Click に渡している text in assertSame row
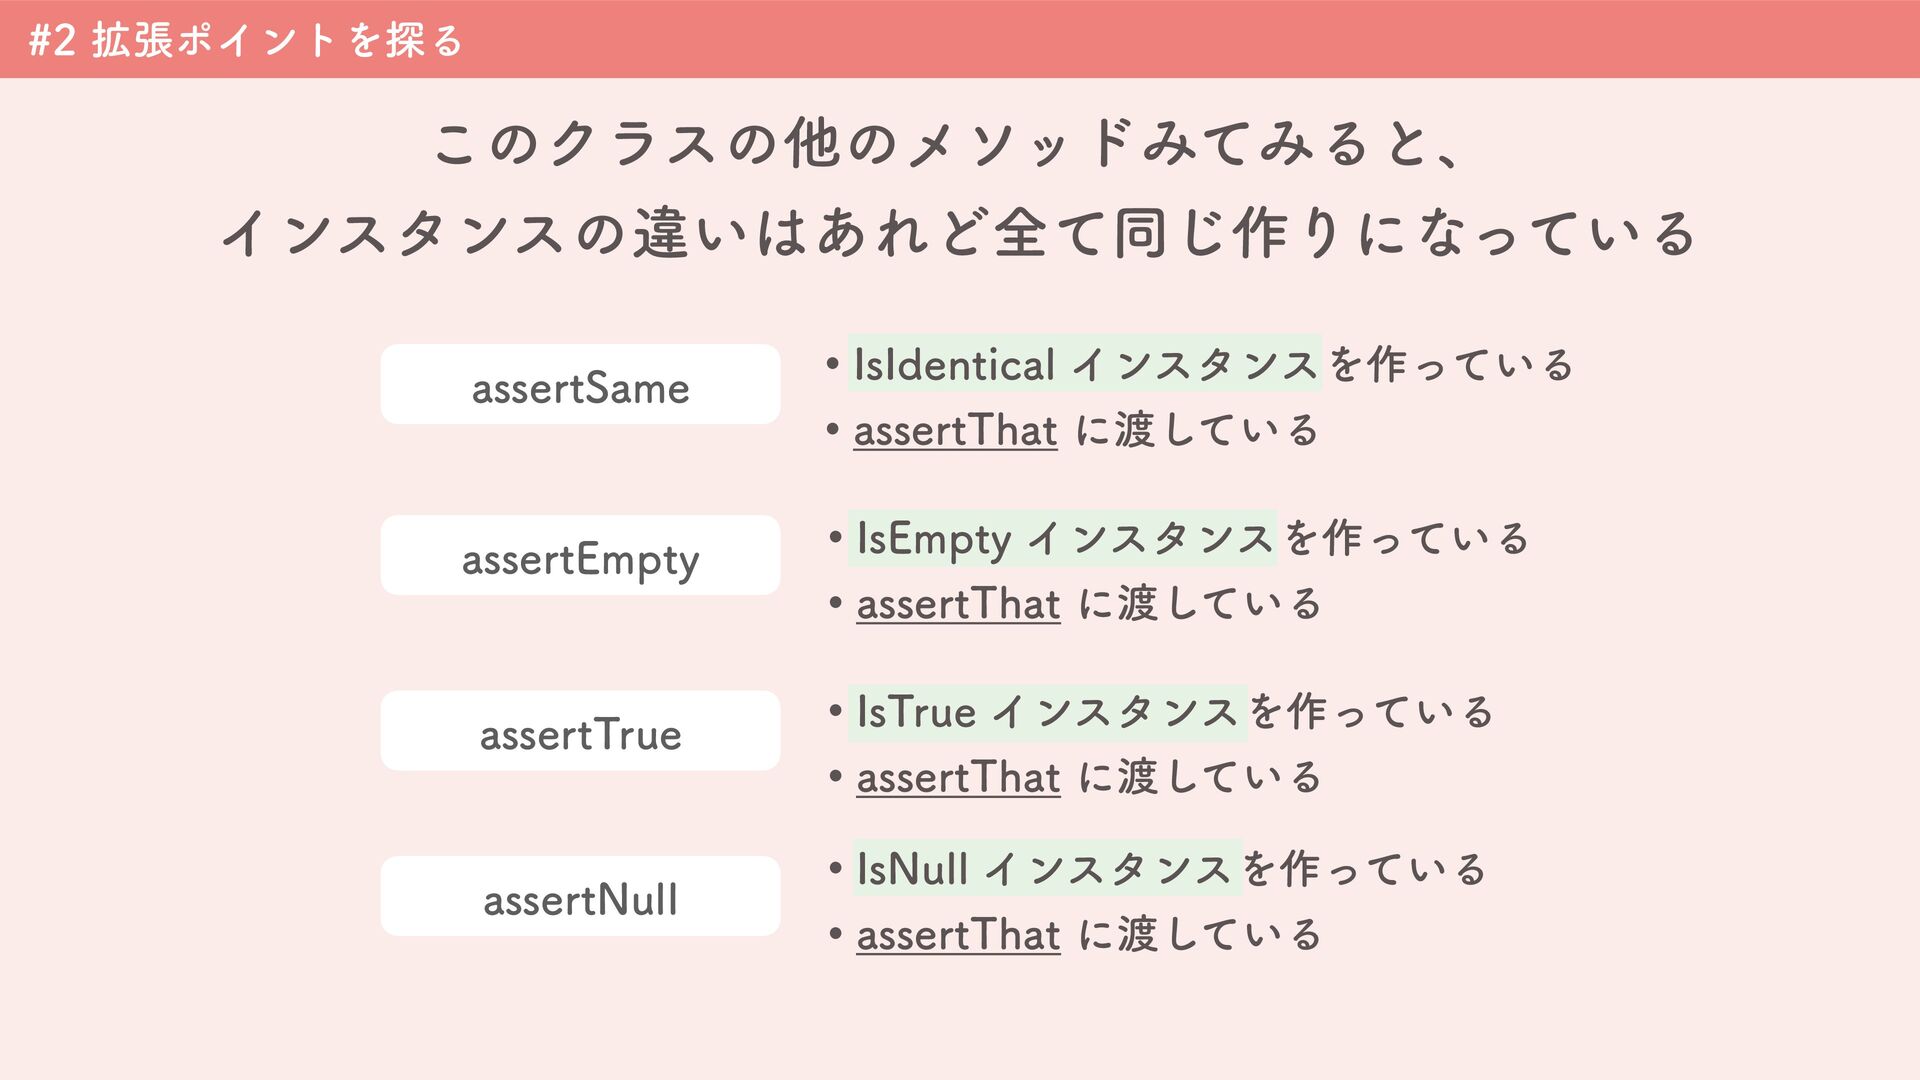Image resolution: width=1920 pixels, height=1080 pixels. (x=1197, y=431)
